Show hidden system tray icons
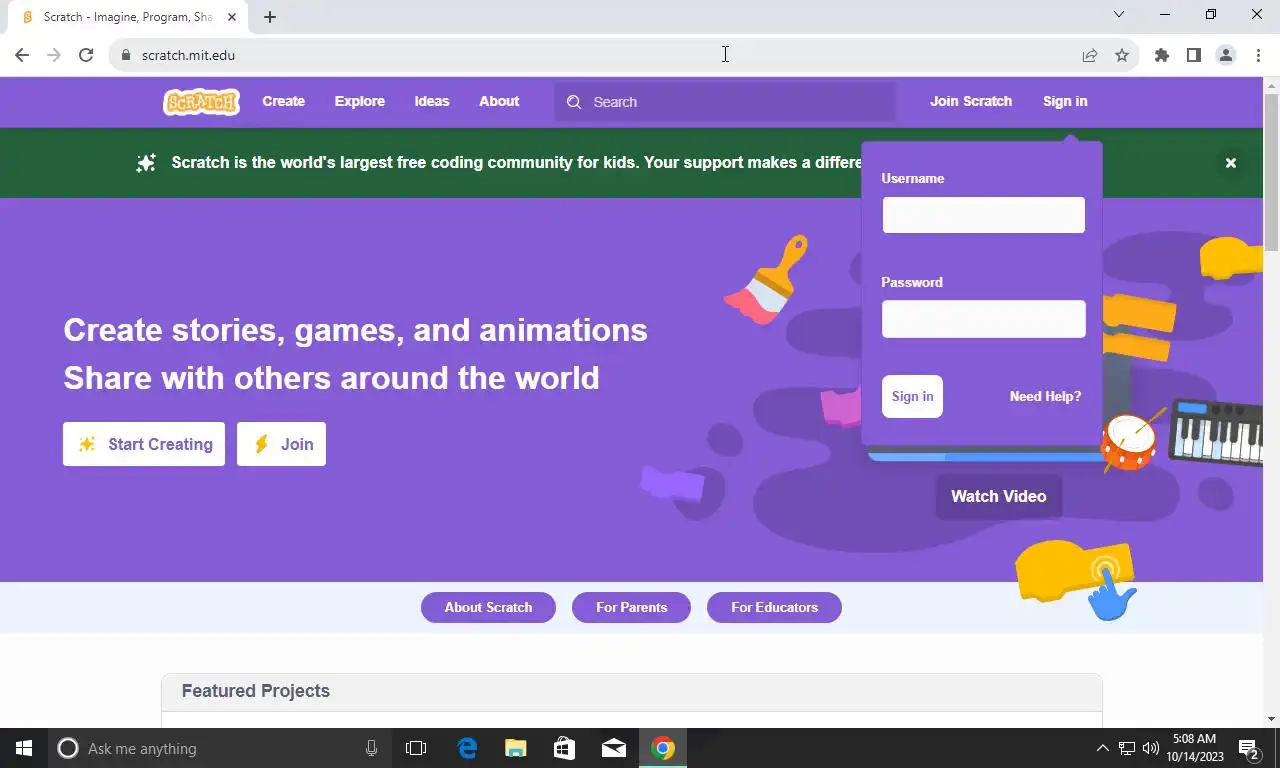 click(1103, 748)
